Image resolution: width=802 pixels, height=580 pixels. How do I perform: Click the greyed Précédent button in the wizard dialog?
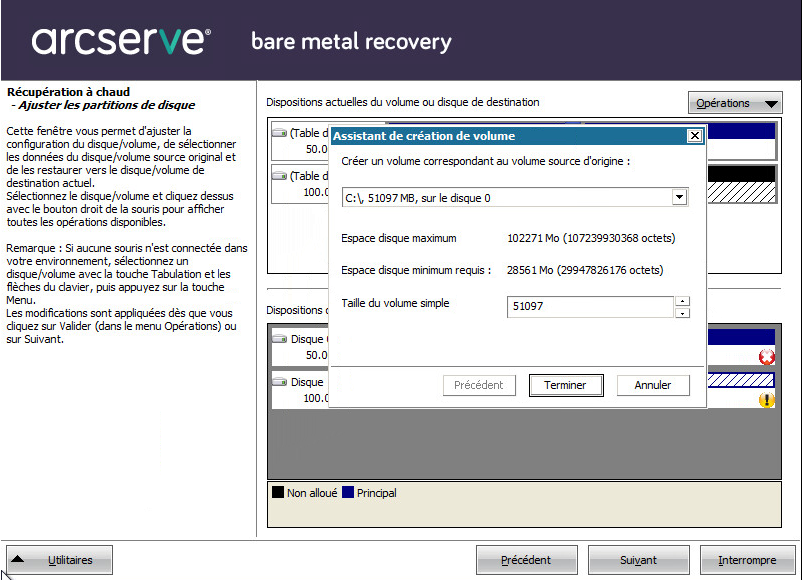click(479, 385)
